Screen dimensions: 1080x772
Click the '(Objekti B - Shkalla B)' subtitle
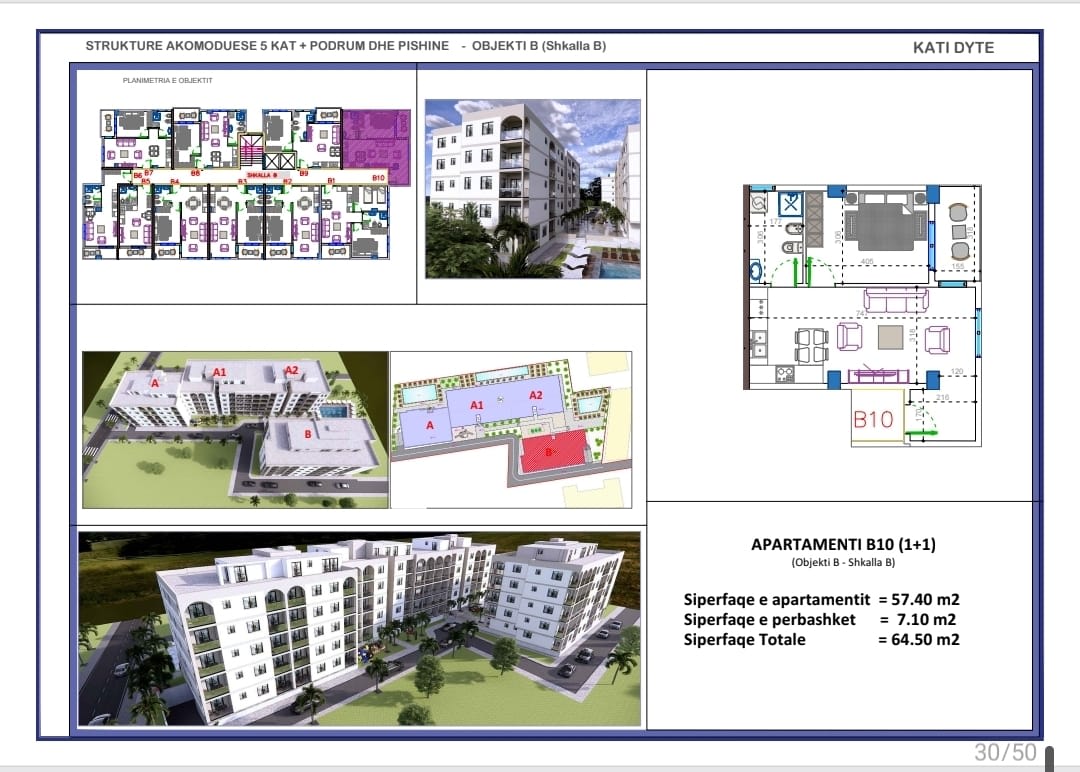(843, 562)
